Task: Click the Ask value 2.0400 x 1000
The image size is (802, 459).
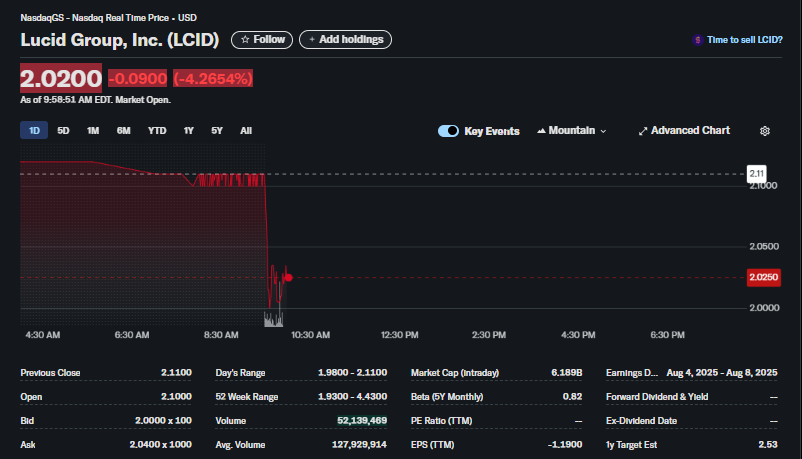Action: [x=161, y=445]
